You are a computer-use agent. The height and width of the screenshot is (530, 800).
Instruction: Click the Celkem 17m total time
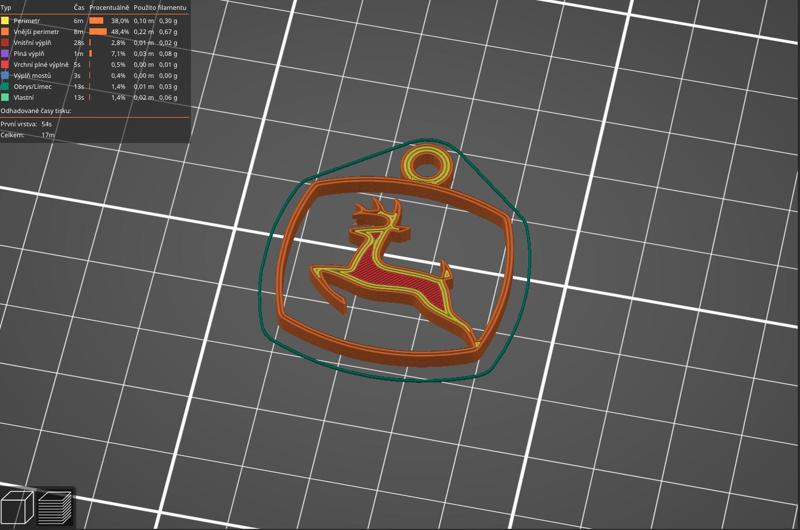(28, 135)
